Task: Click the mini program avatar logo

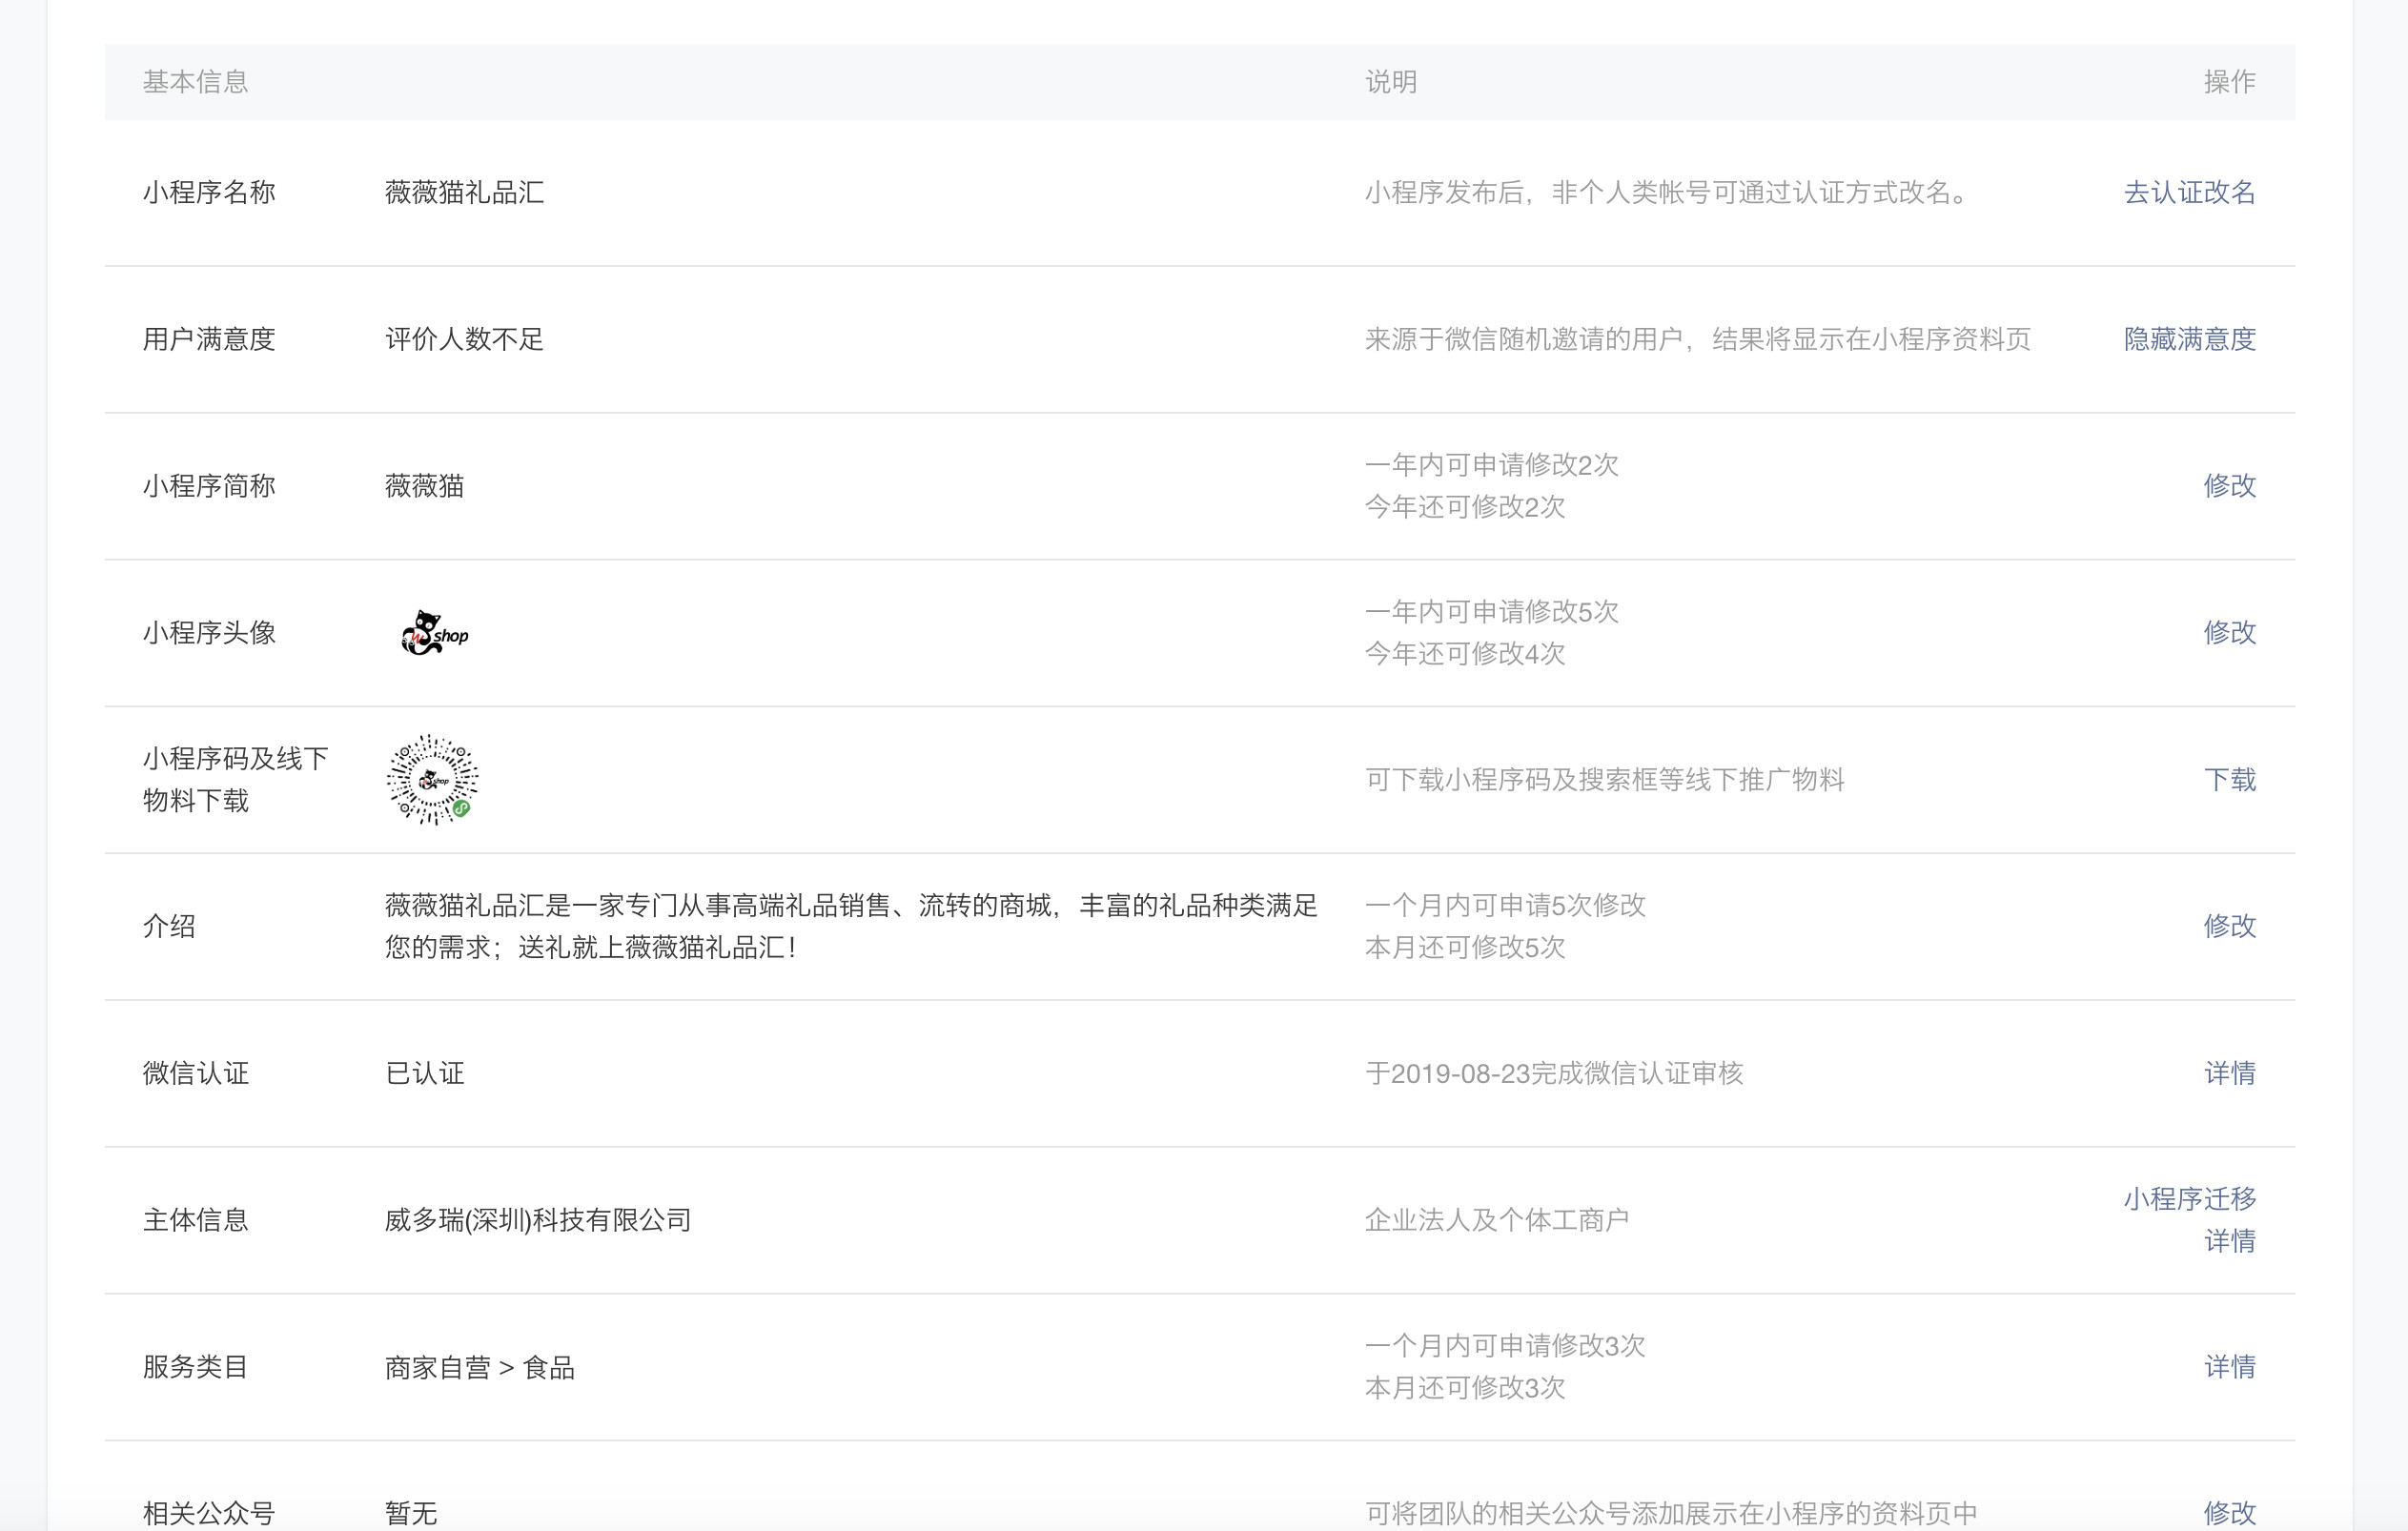Action: (434, 633)
